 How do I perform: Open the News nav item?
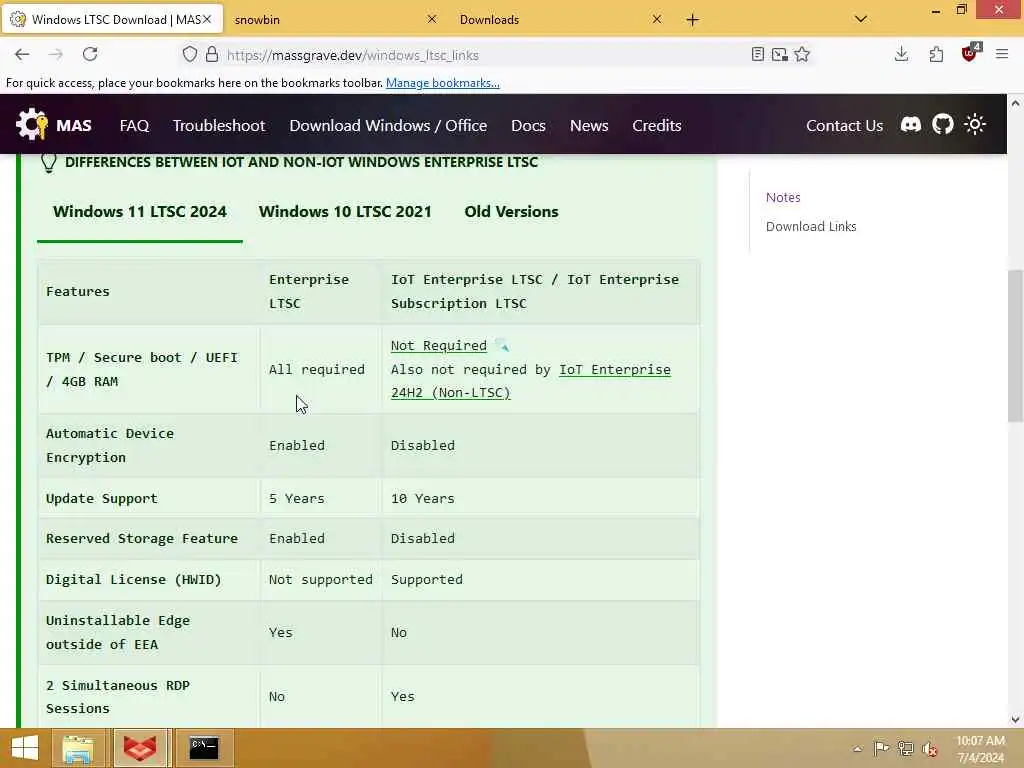pyautogui.click(x=588, y=125)
